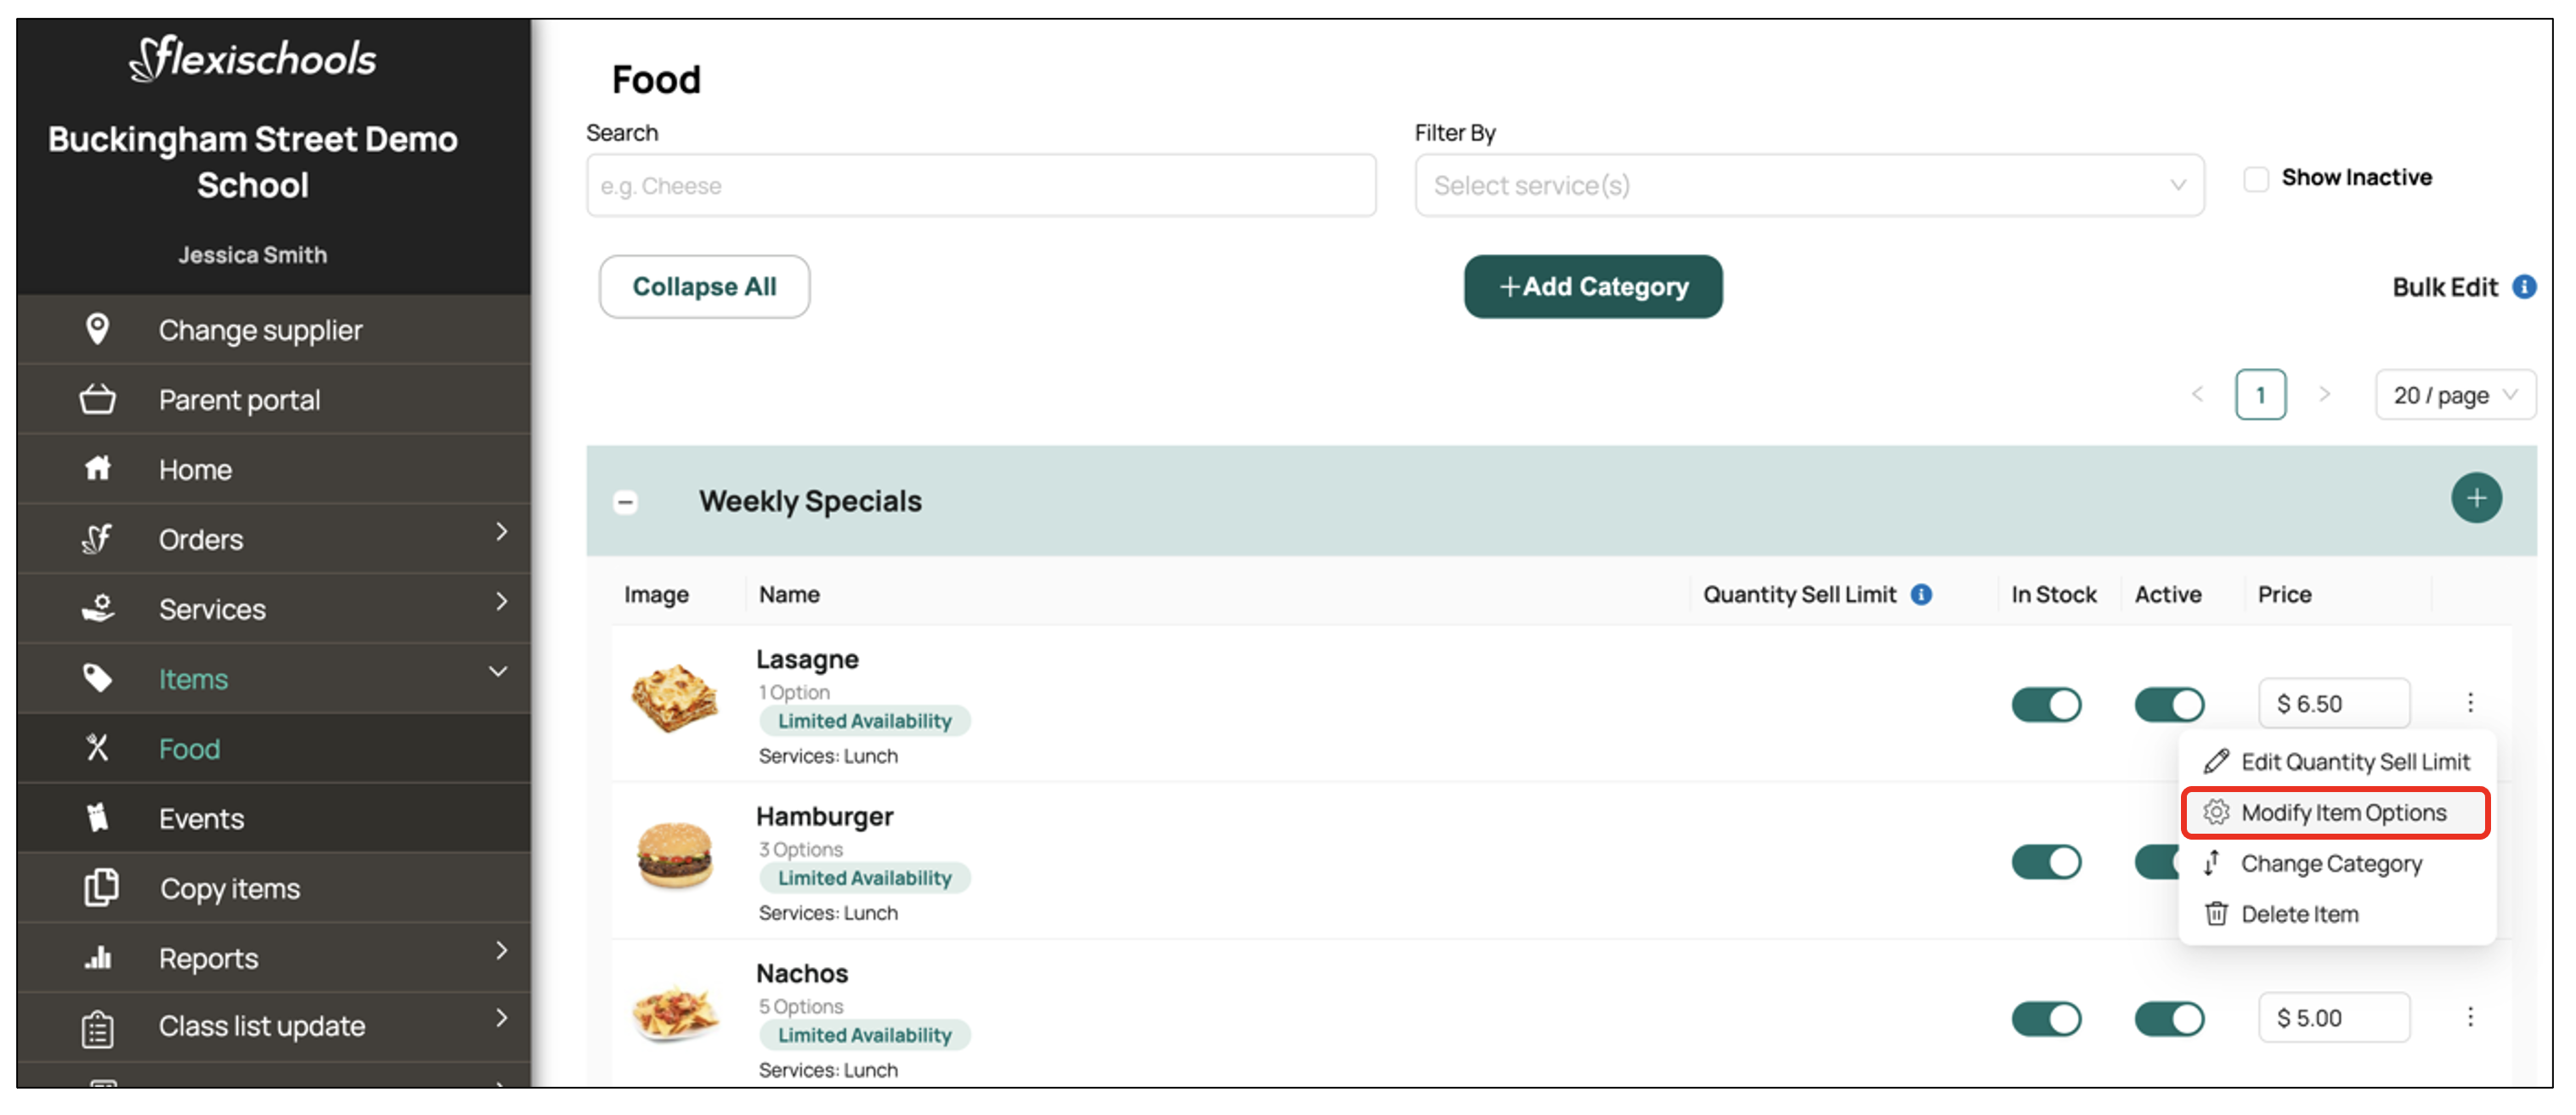
Task: Toggle Nachos Active switch
Action: (2168, 1019)
